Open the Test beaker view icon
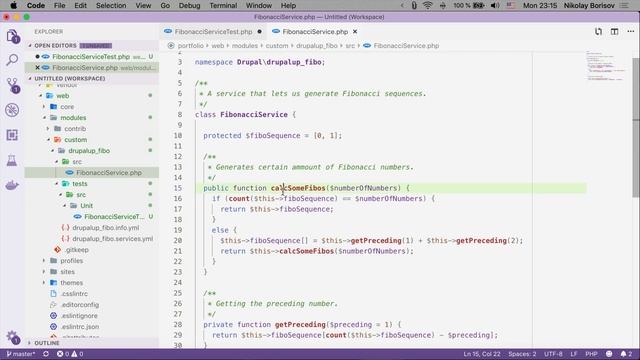The image size is (640, 360). coord(12,160)
